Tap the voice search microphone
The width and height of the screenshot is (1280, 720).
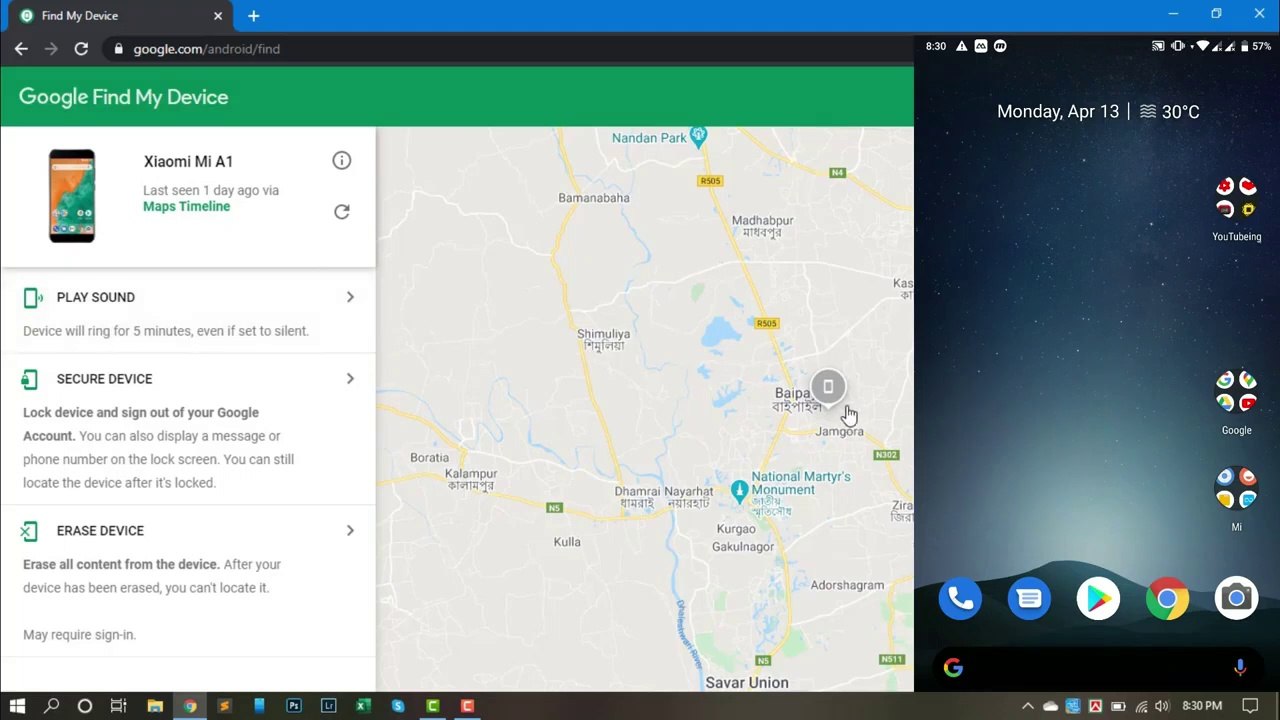pyautogui.click(x=1240, y=668)
